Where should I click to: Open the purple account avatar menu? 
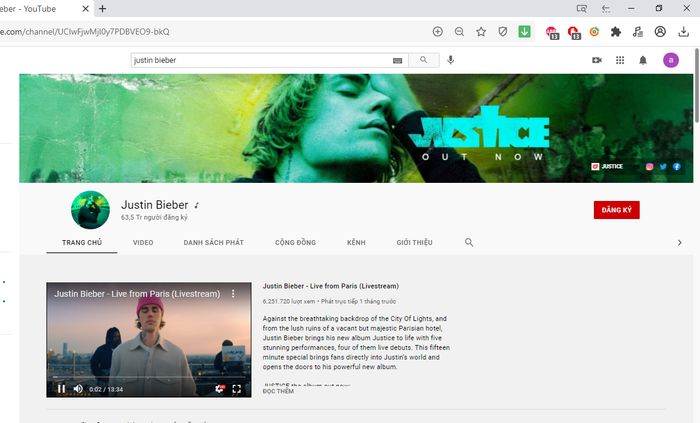tap(671, 60)
